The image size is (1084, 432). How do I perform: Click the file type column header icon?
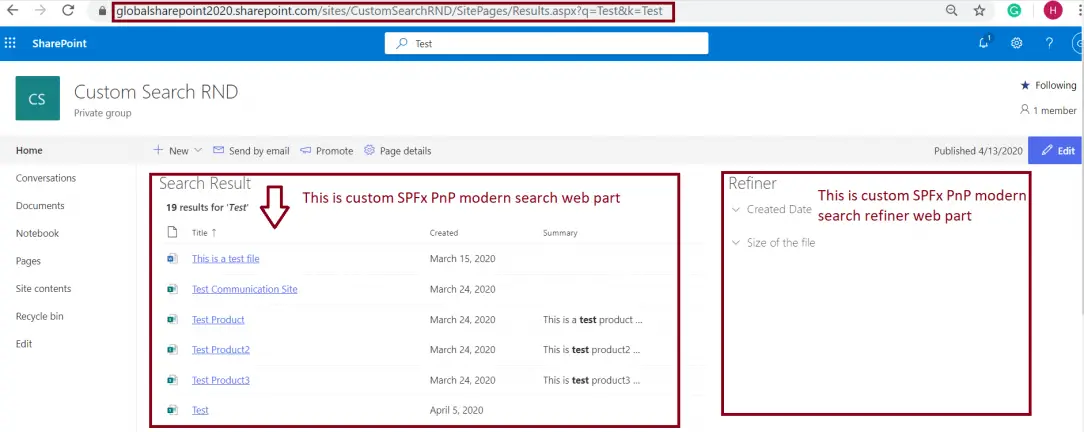[x=172, y=232]
